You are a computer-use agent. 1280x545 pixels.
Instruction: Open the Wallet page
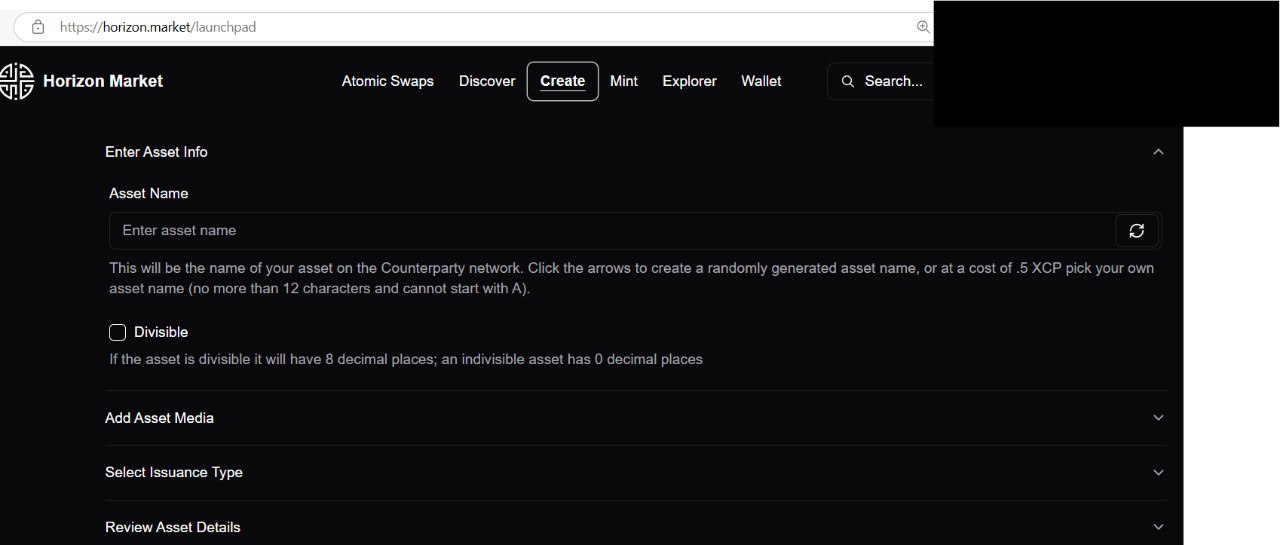pyautogui.click(x=761, y=81)
